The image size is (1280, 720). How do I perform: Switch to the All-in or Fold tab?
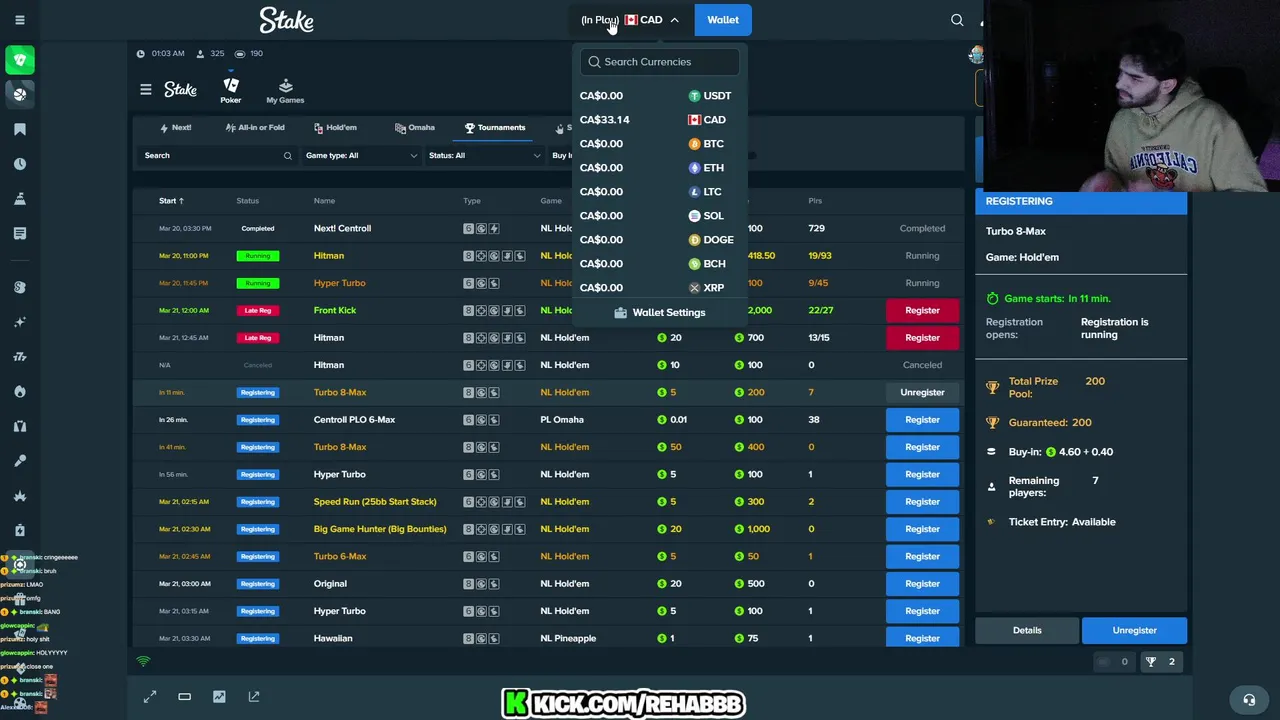point(255,128)
